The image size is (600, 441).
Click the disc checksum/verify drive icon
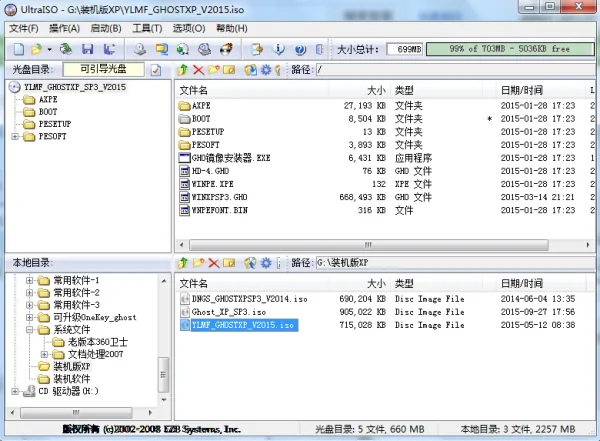(x=204, y=49)
